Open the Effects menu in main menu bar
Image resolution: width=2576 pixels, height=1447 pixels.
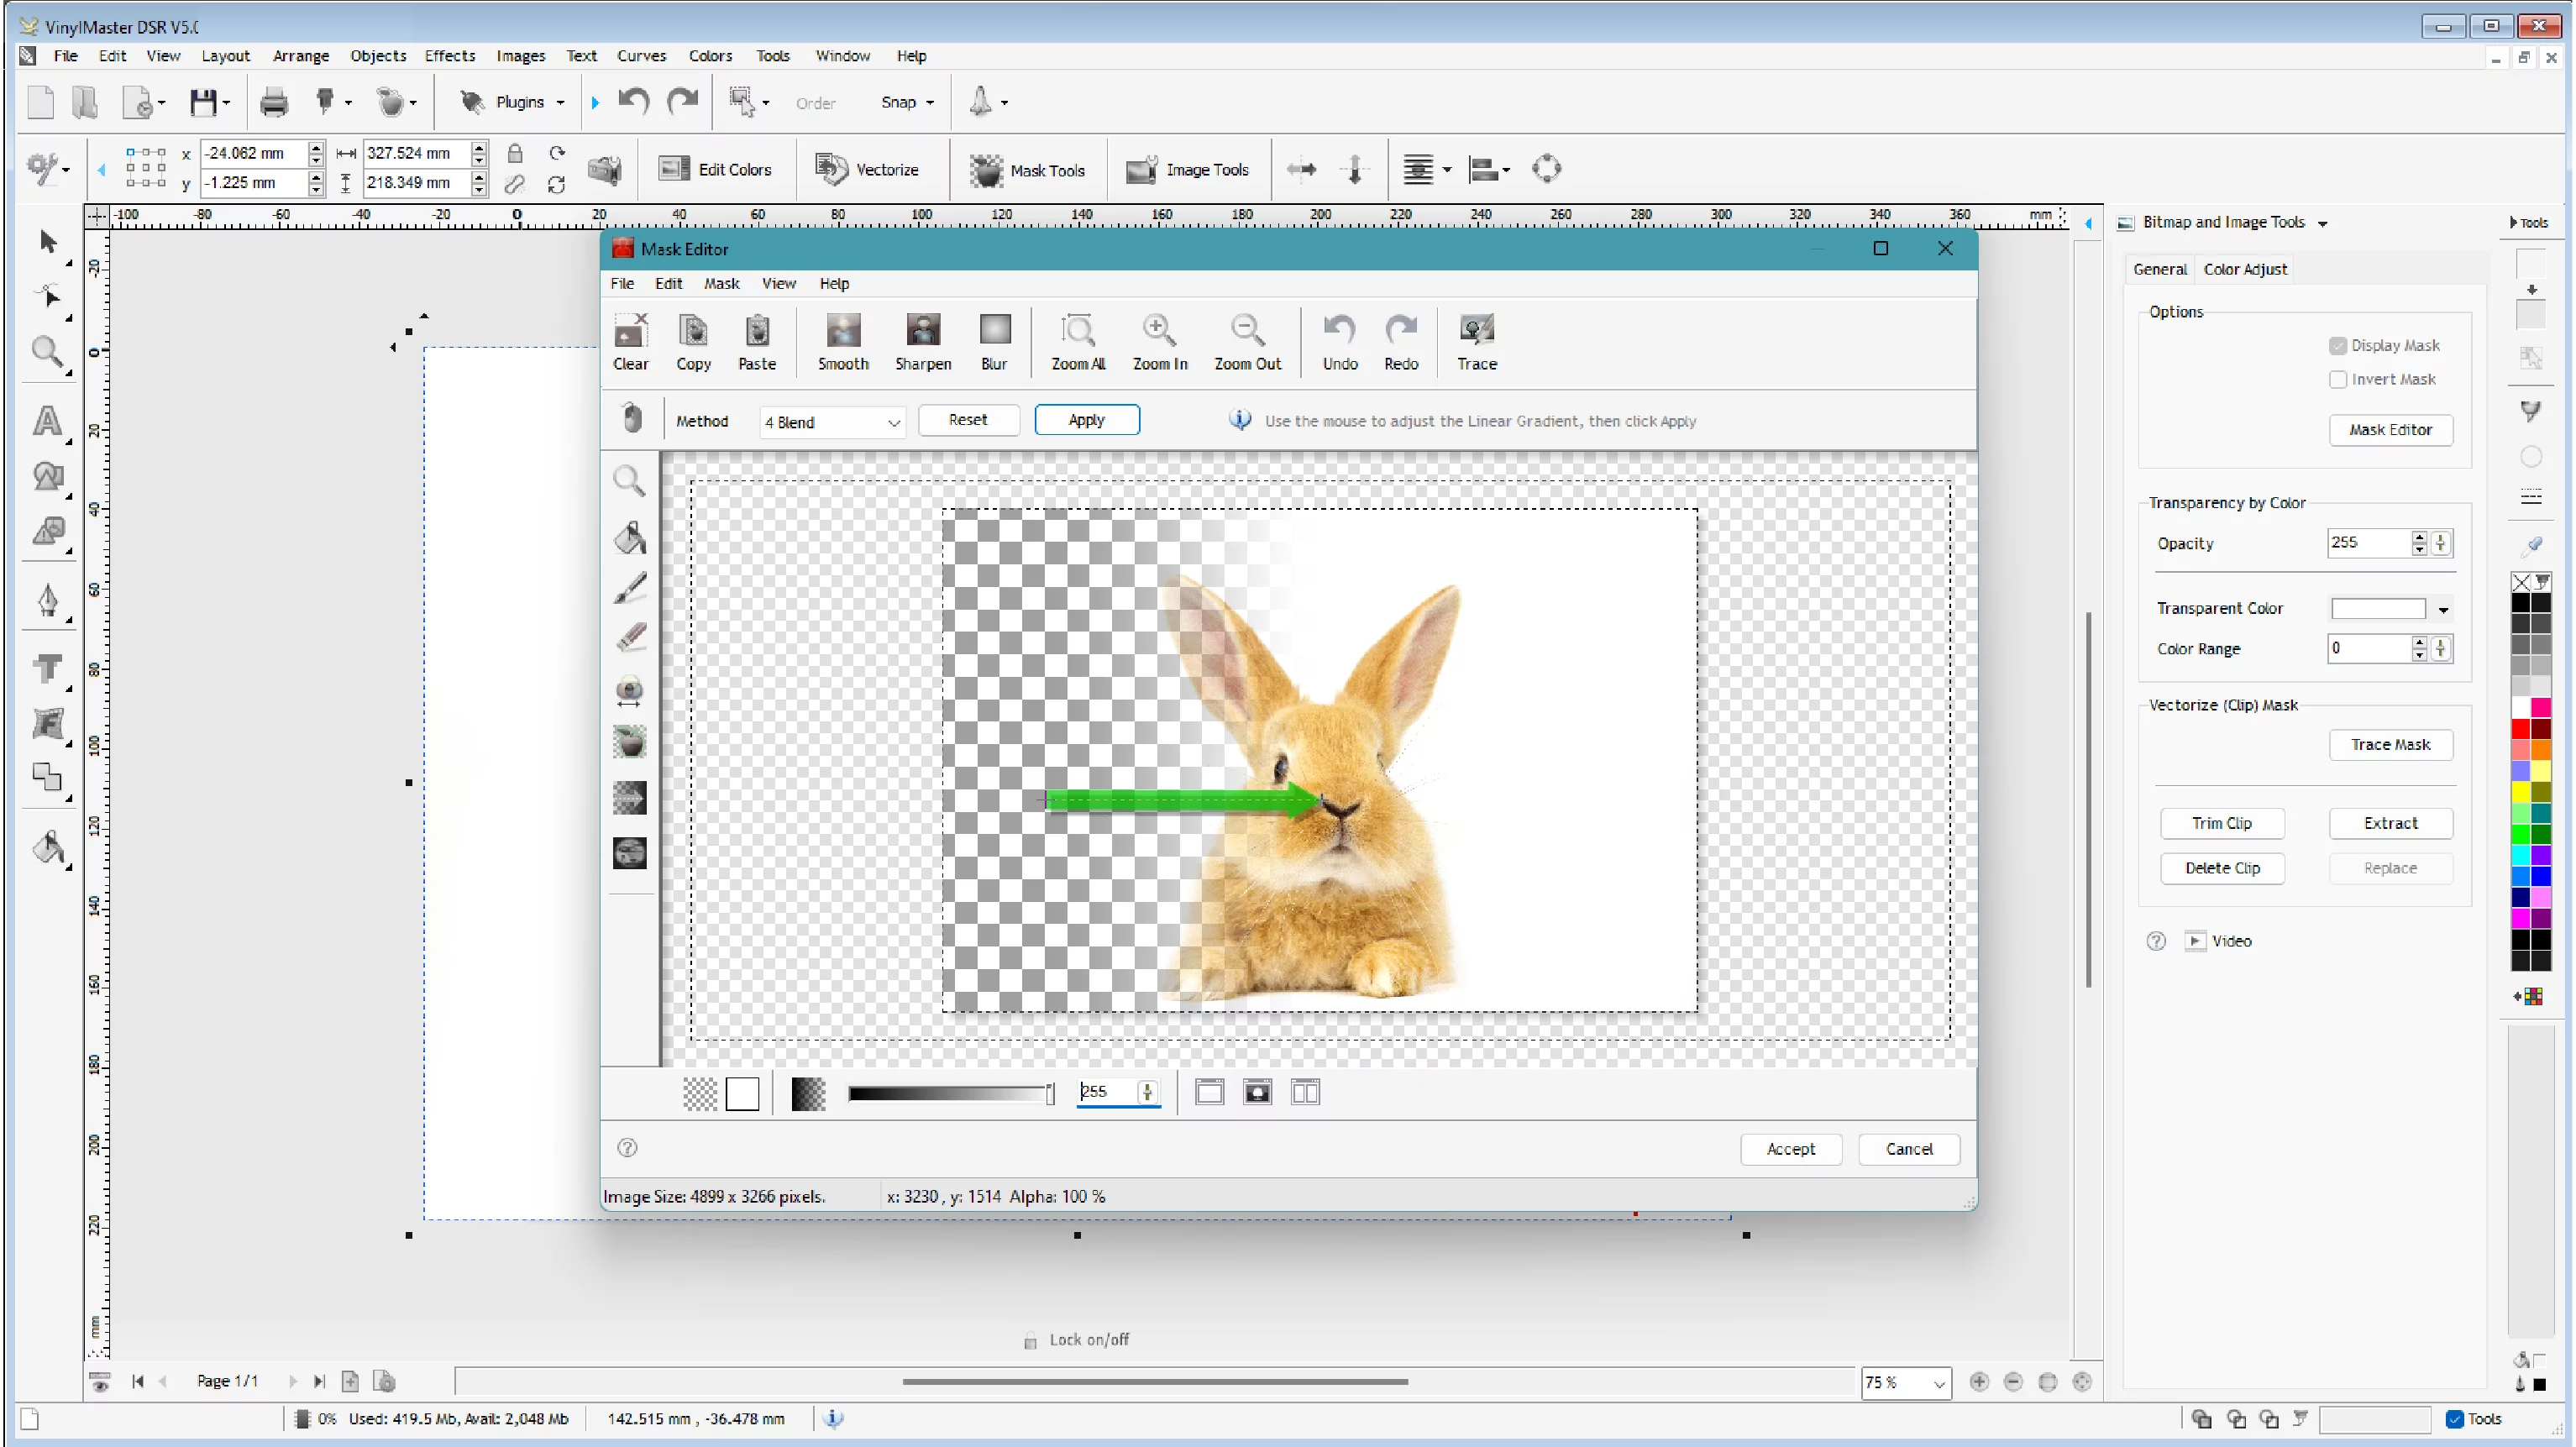(x=449, y=56)
